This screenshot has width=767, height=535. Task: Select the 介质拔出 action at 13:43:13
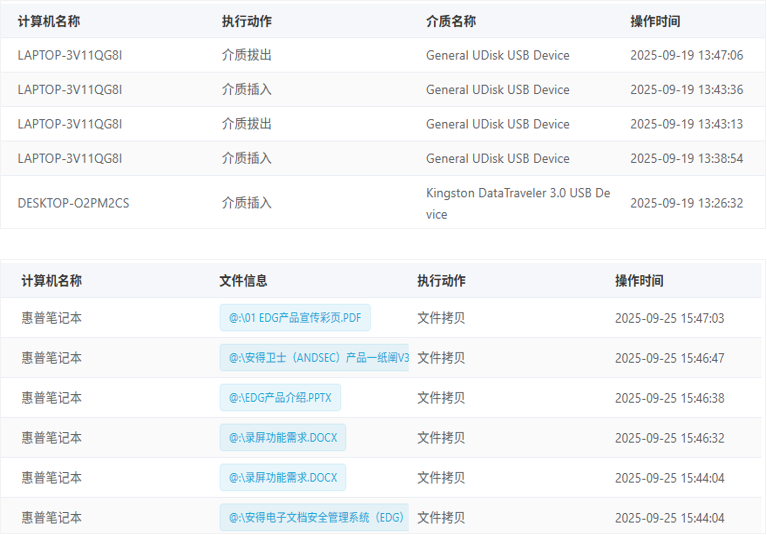coord(246,124)
